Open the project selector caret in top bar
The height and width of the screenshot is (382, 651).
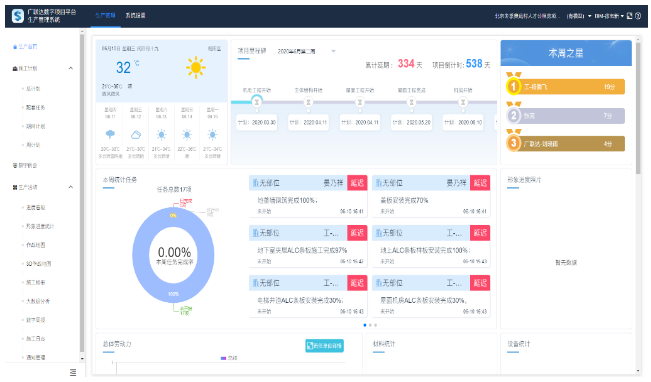point(590,16)
